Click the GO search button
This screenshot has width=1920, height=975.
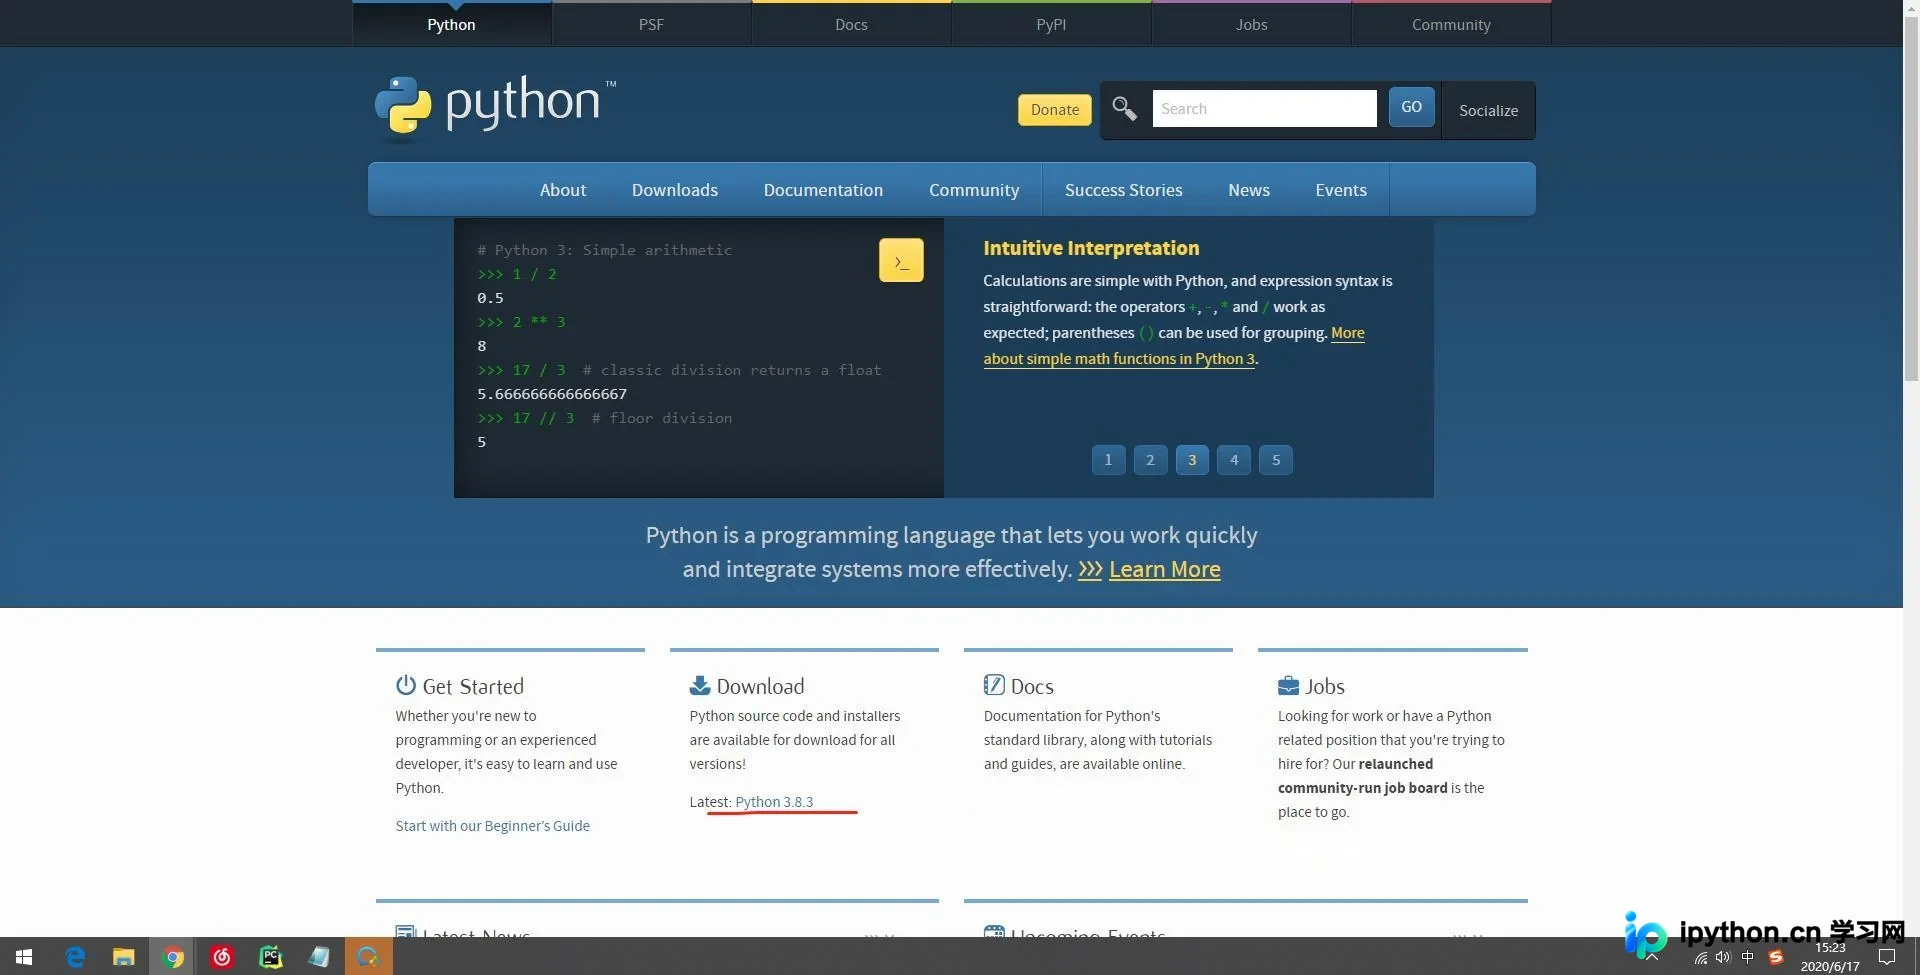(x=1411, y=107)
